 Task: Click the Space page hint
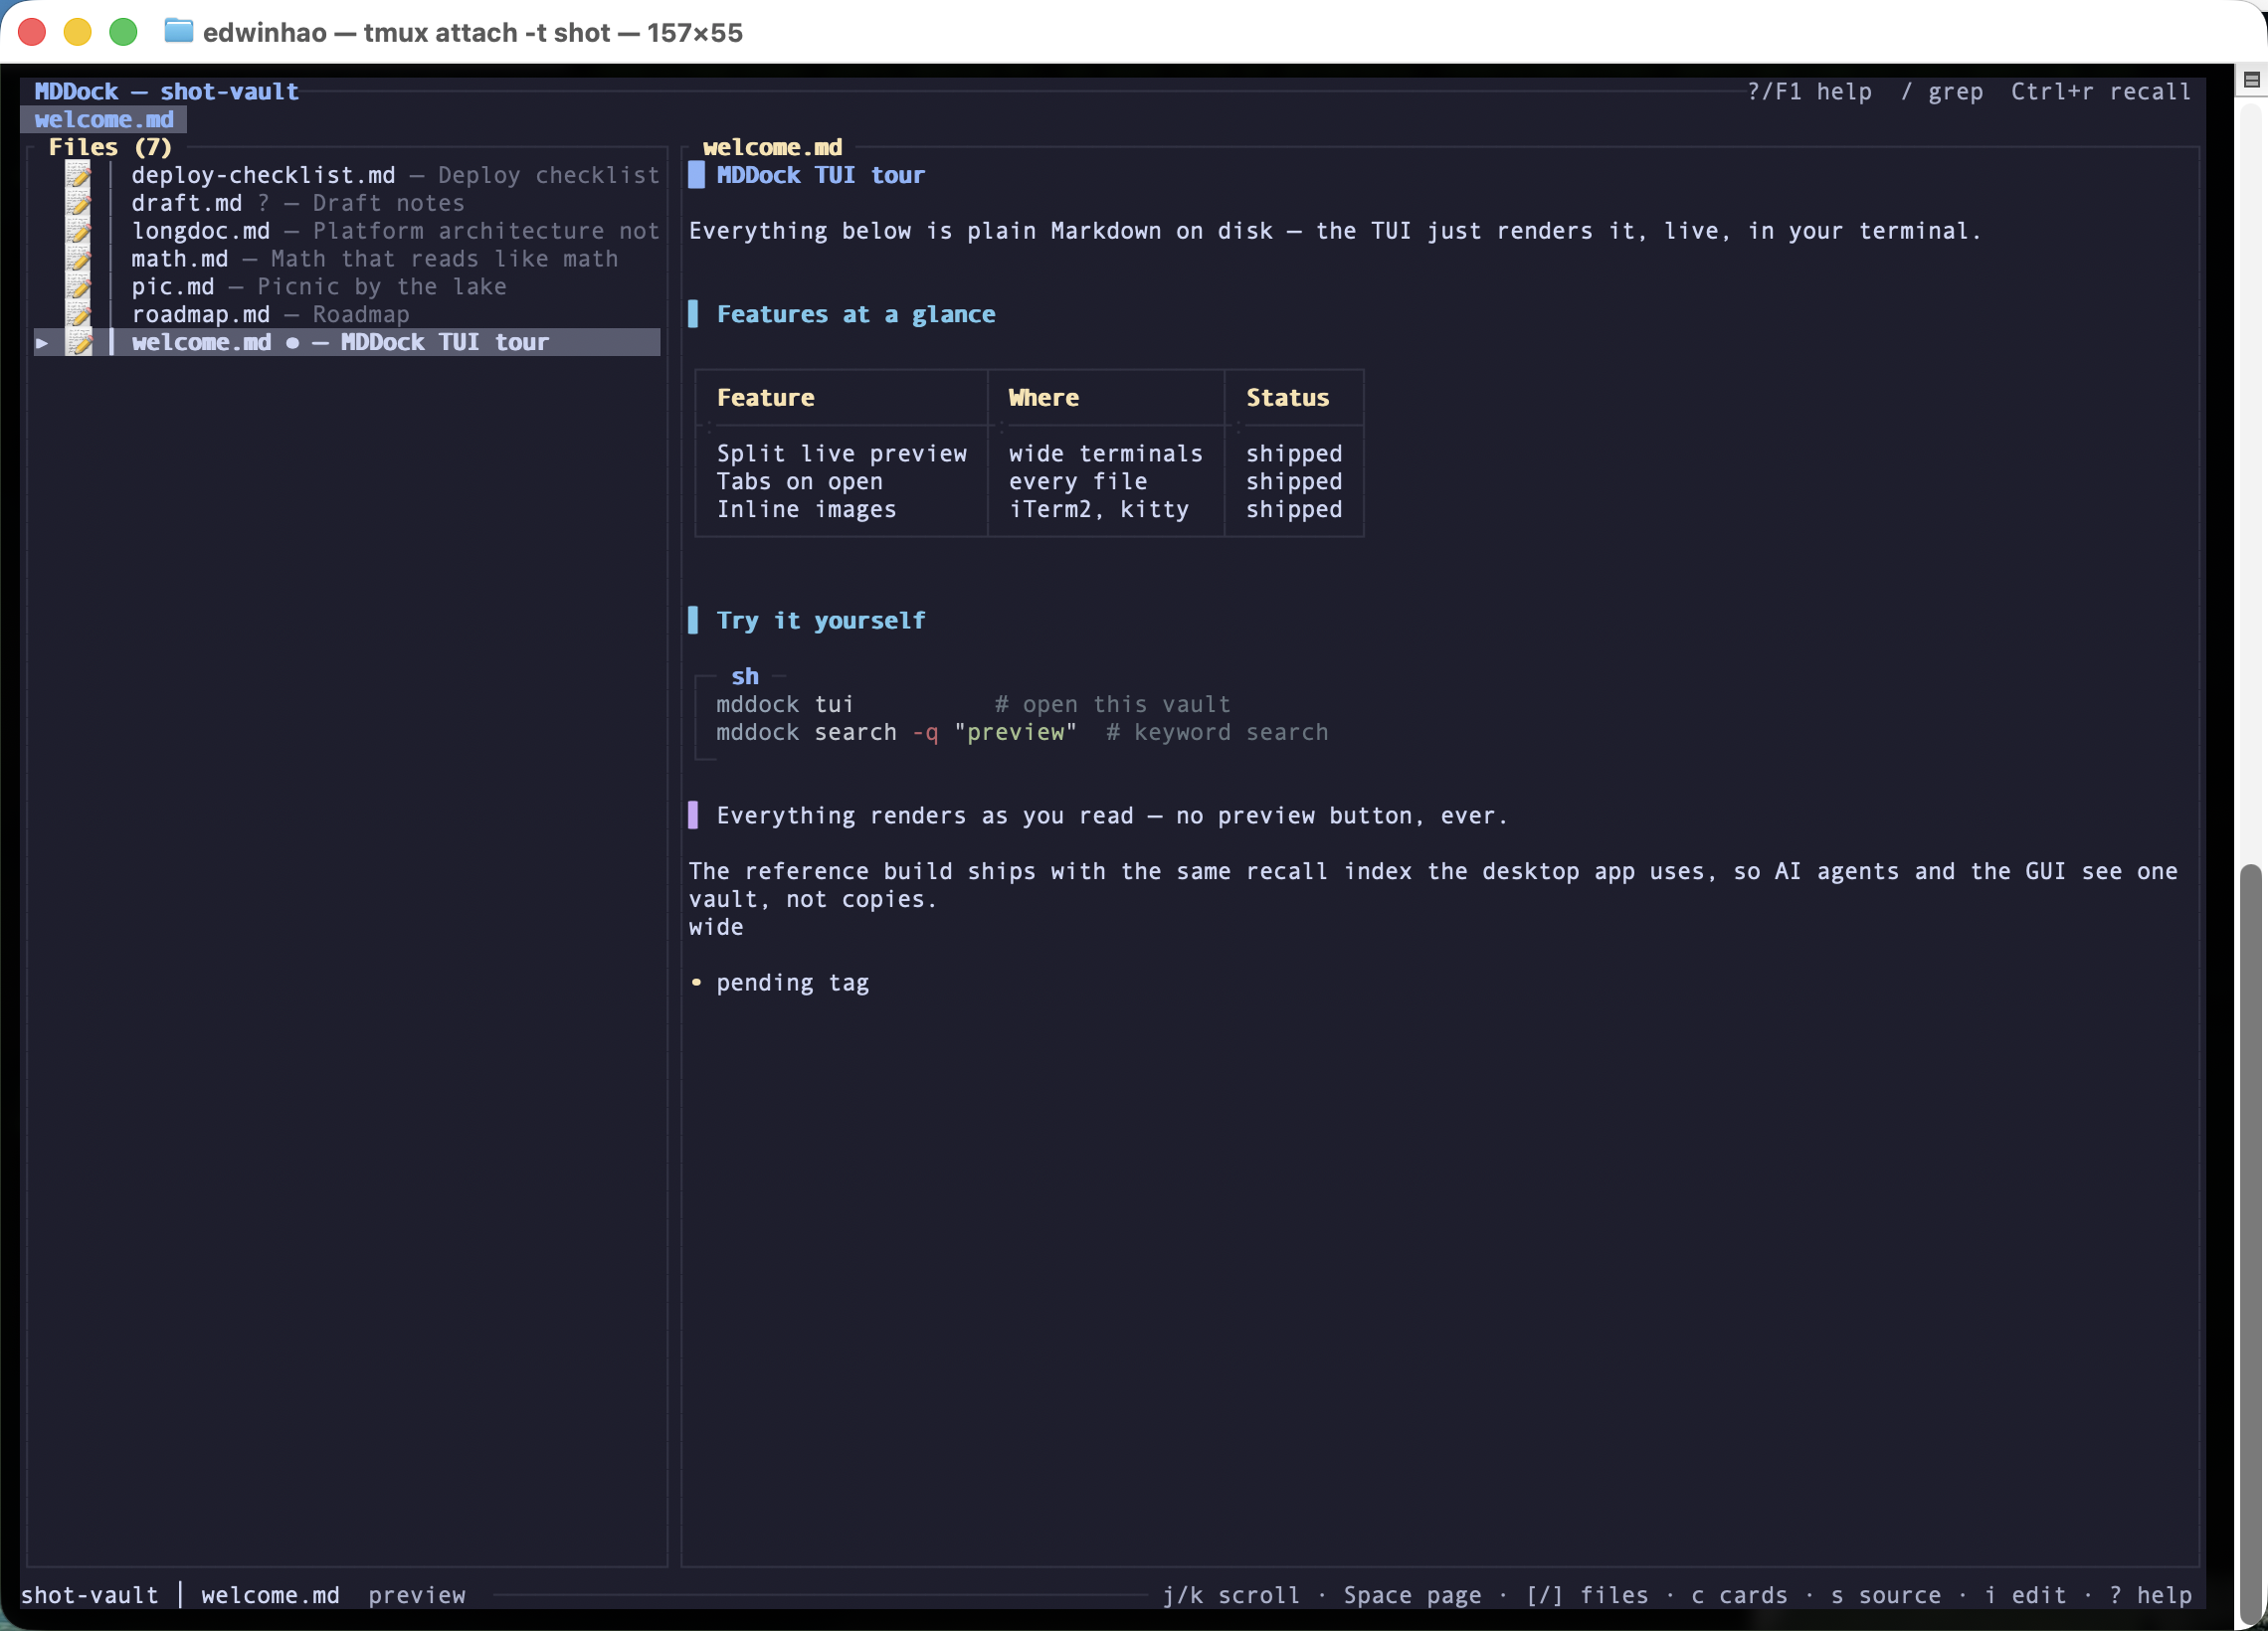coord(1412,1595)
